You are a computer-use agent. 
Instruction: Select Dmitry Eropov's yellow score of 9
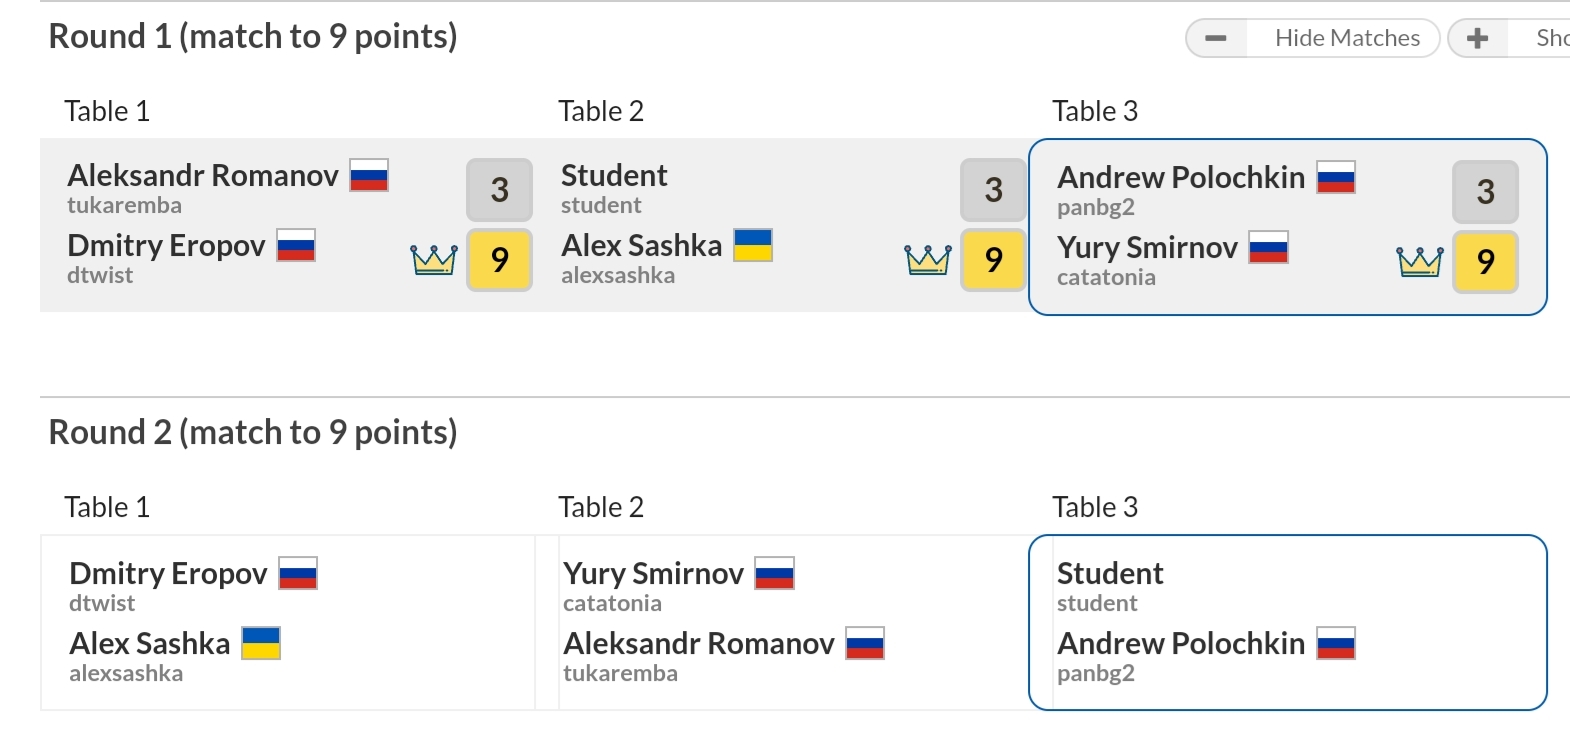coord(499,260)
